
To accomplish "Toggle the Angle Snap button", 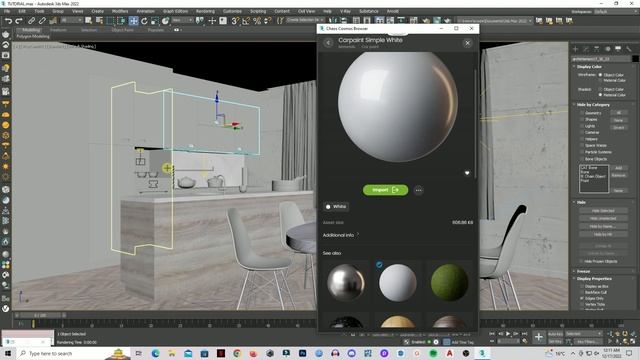I will (246, 20).
